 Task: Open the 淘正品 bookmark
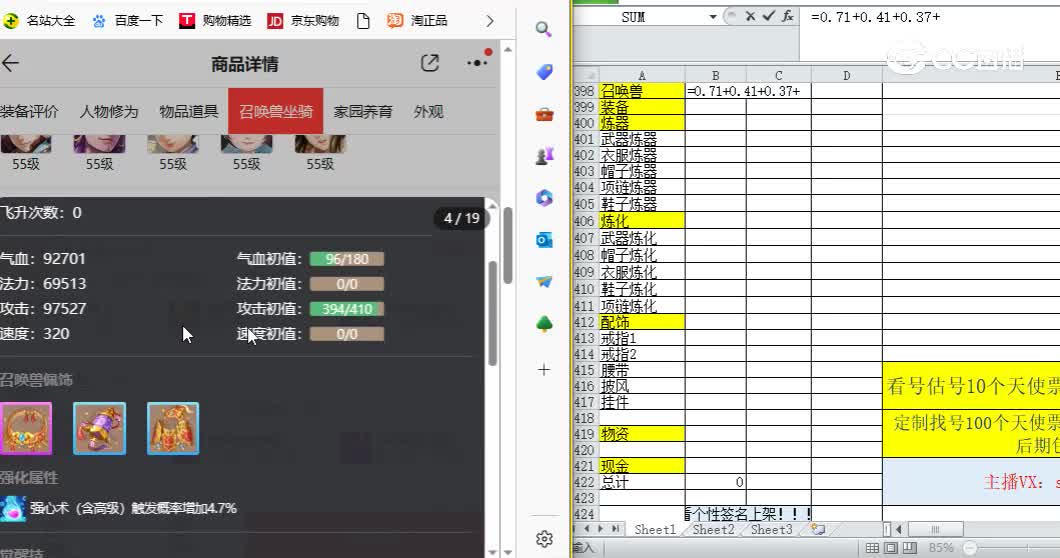(x=417, y=21)
